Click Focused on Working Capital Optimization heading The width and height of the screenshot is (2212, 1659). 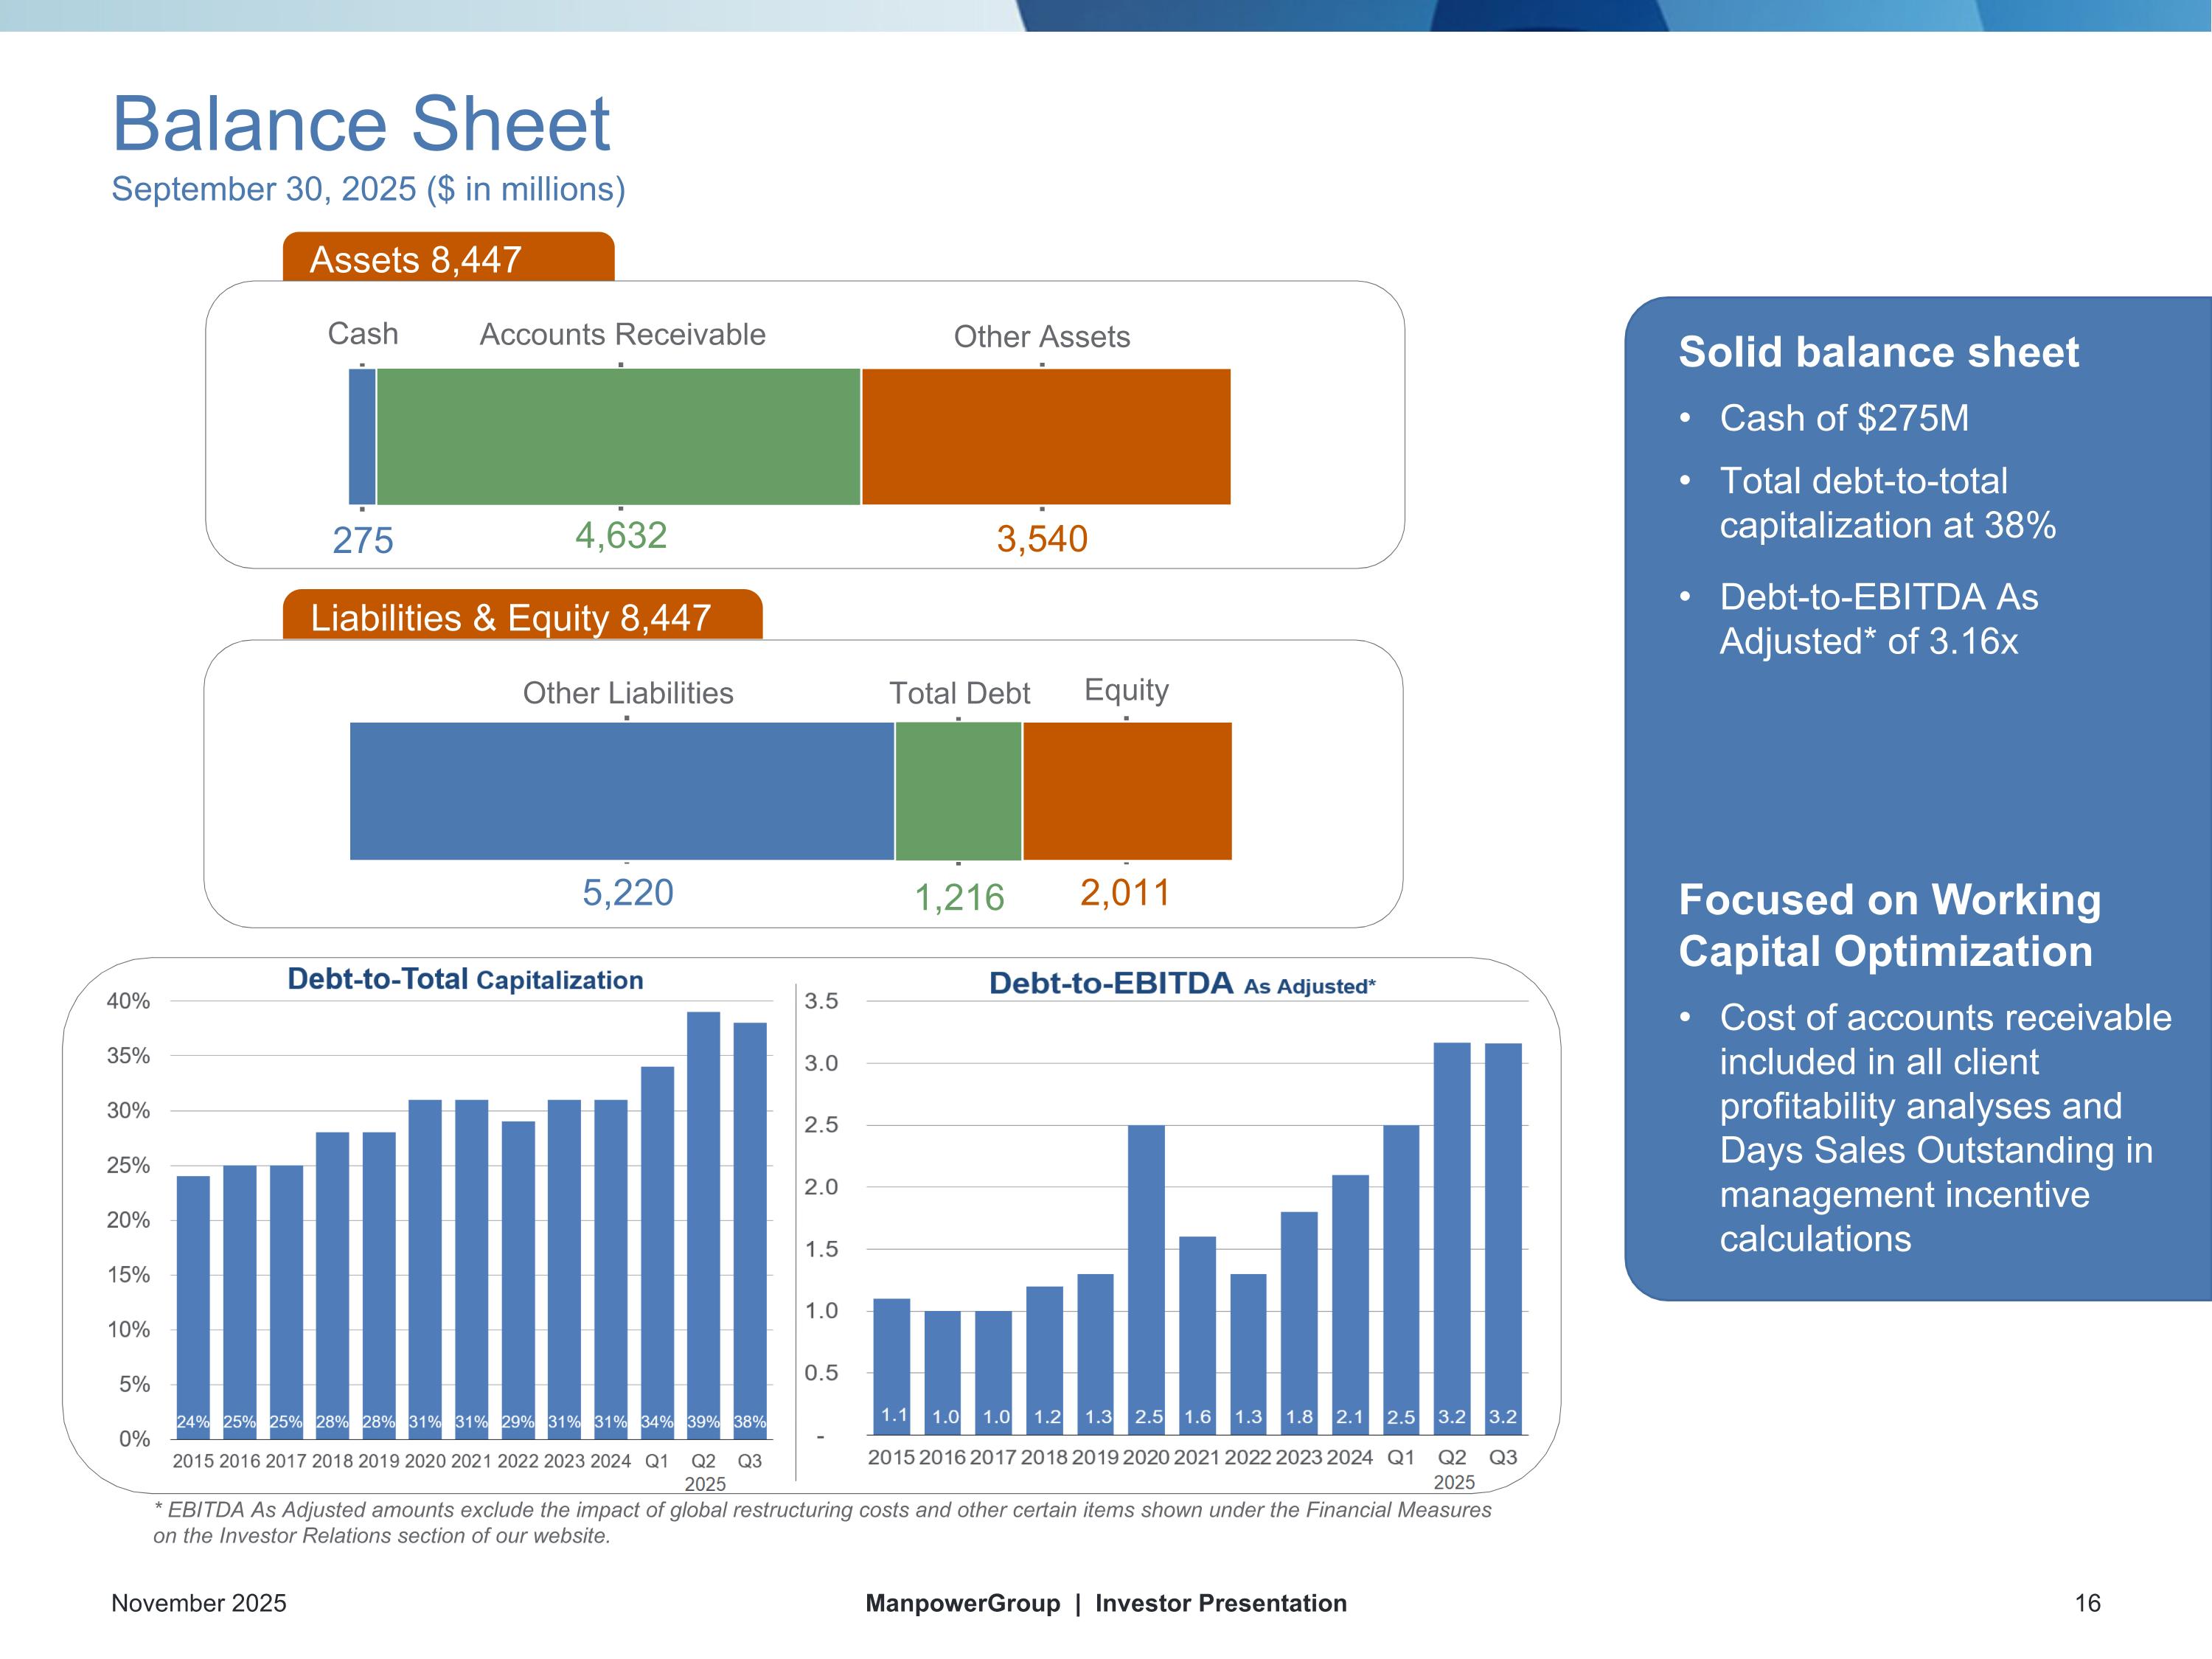point(1889,925)
